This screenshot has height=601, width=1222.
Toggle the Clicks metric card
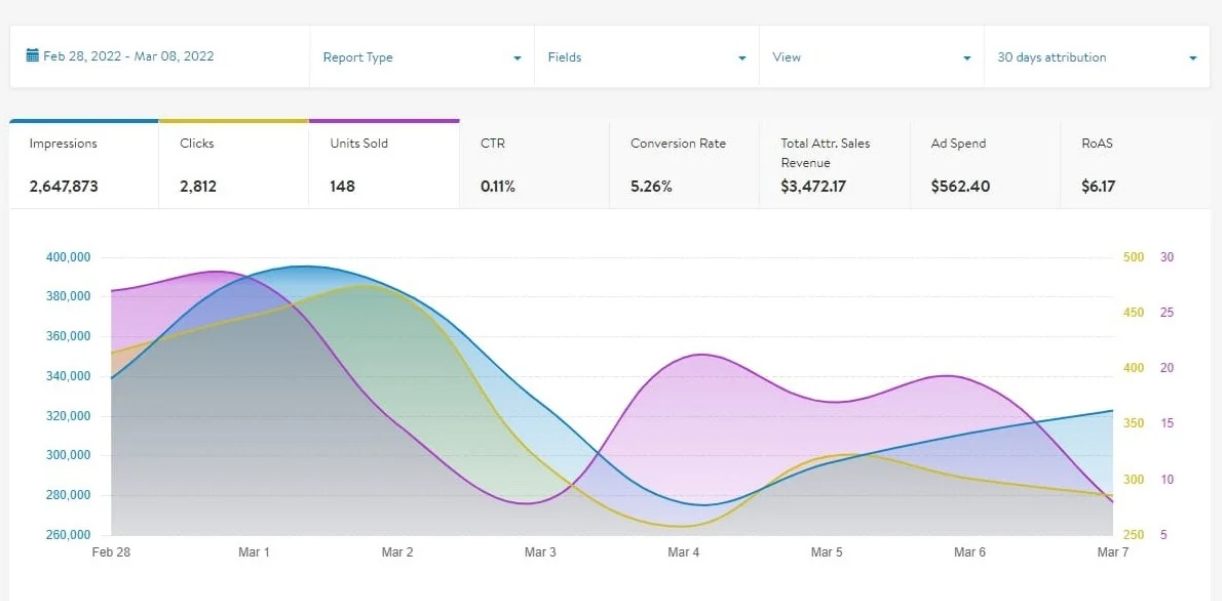point(234,165)
